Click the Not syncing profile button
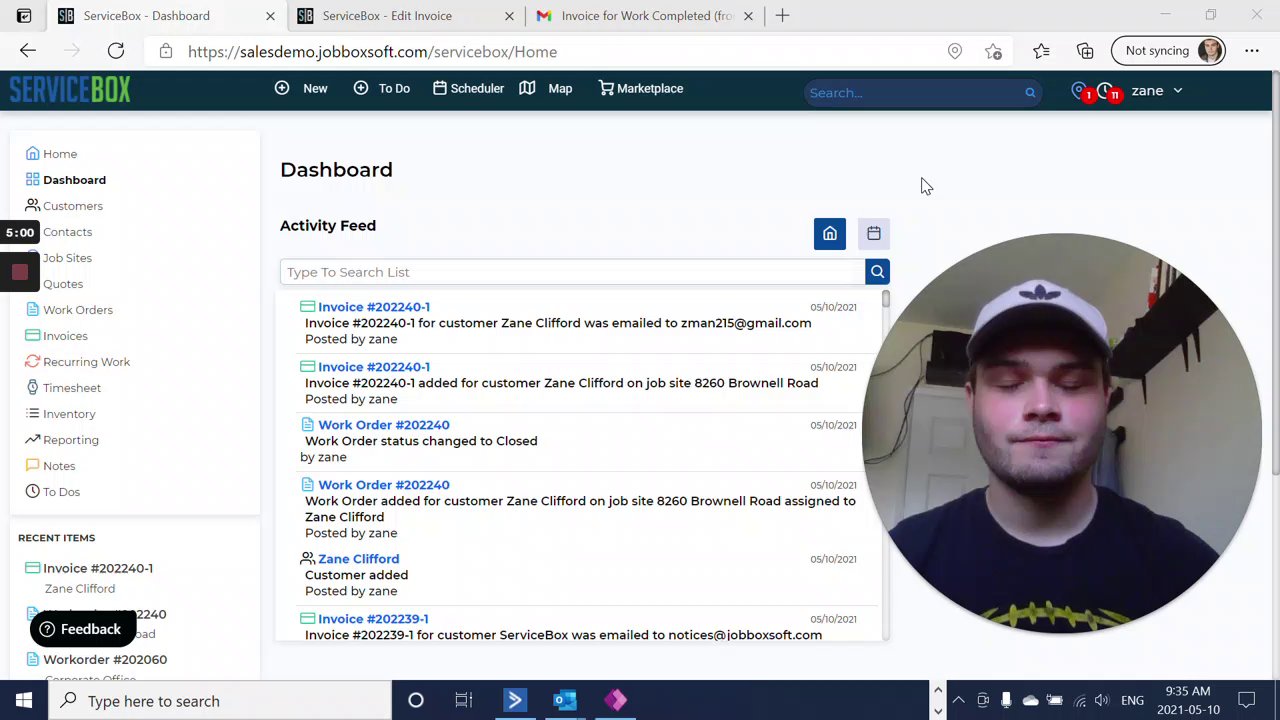 [x=1167, y=51]
